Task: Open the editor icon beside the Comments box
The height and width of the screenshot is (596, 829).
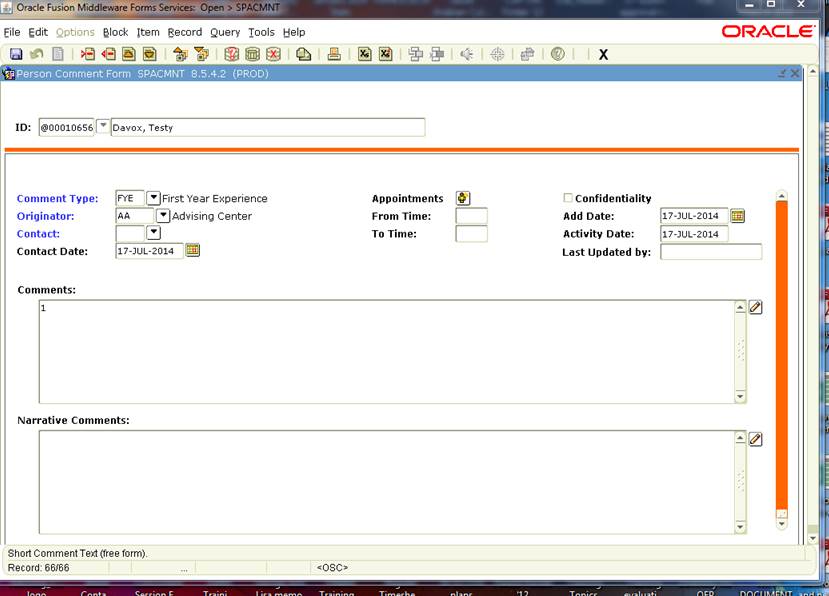Action: pos(756,307)
